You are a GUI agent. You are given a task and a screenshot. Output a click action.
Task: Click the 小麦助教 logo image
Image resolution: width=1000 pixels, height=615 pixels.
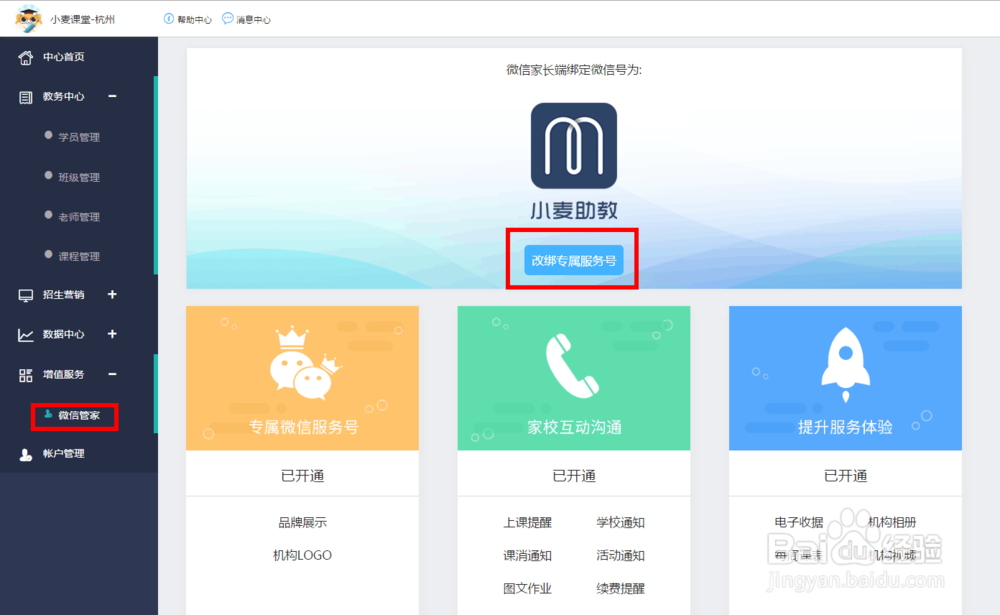pos(573,148)
